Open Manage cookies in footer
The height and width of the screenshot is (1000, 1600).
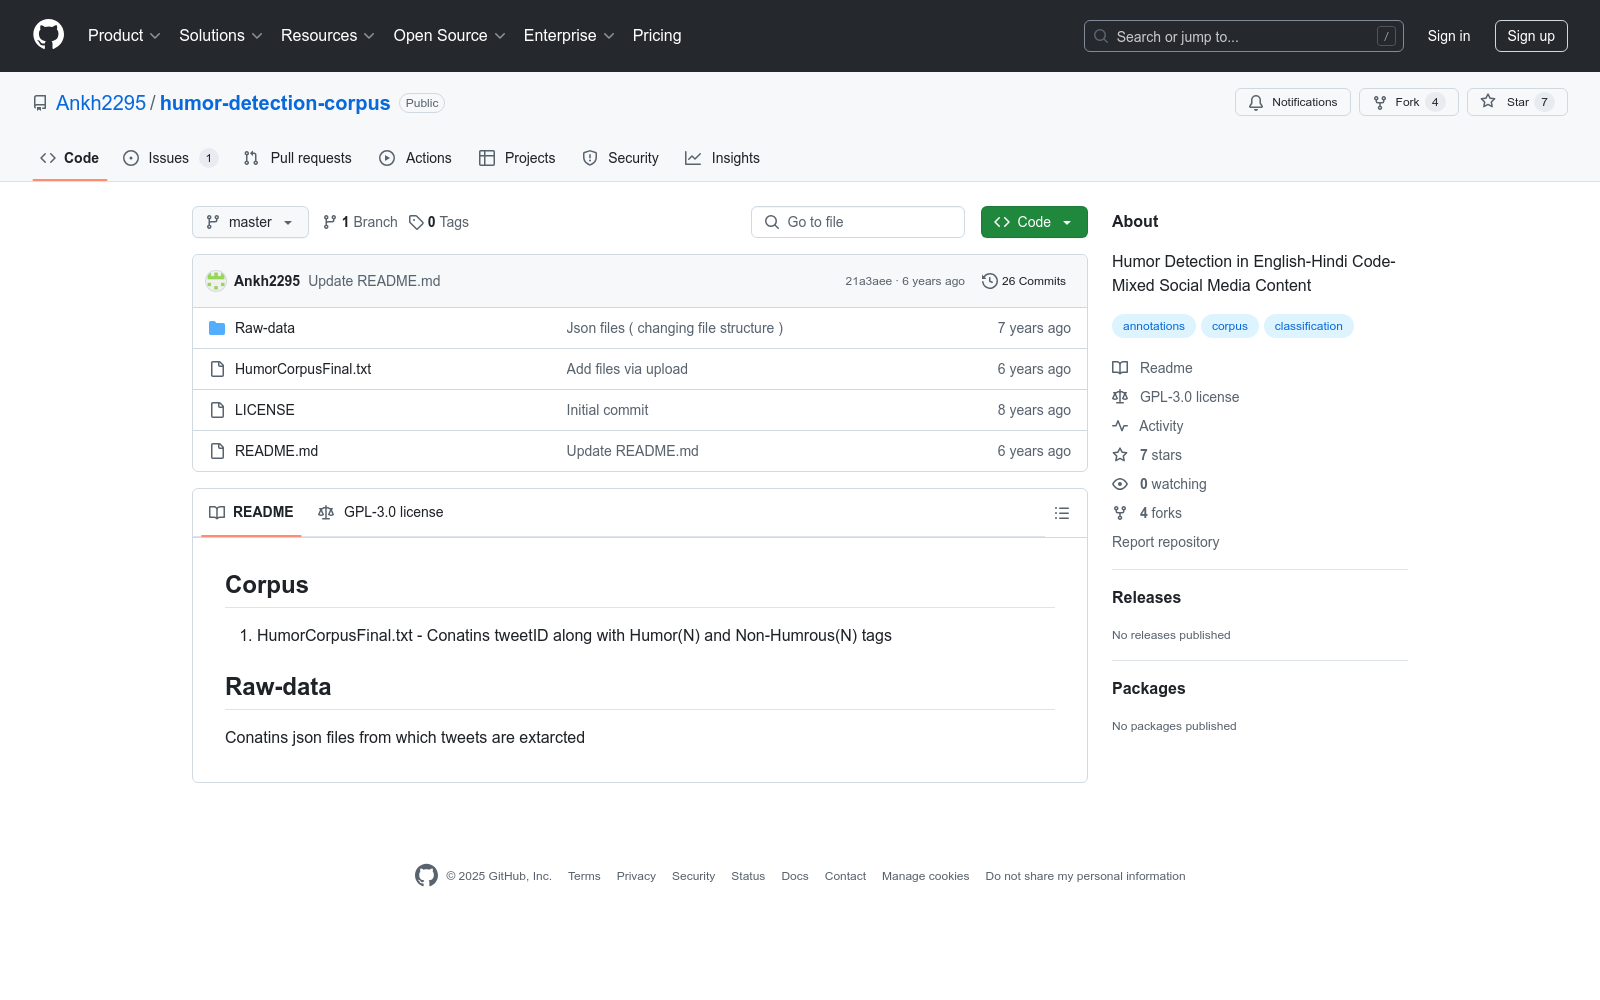[x=925, y=876]
